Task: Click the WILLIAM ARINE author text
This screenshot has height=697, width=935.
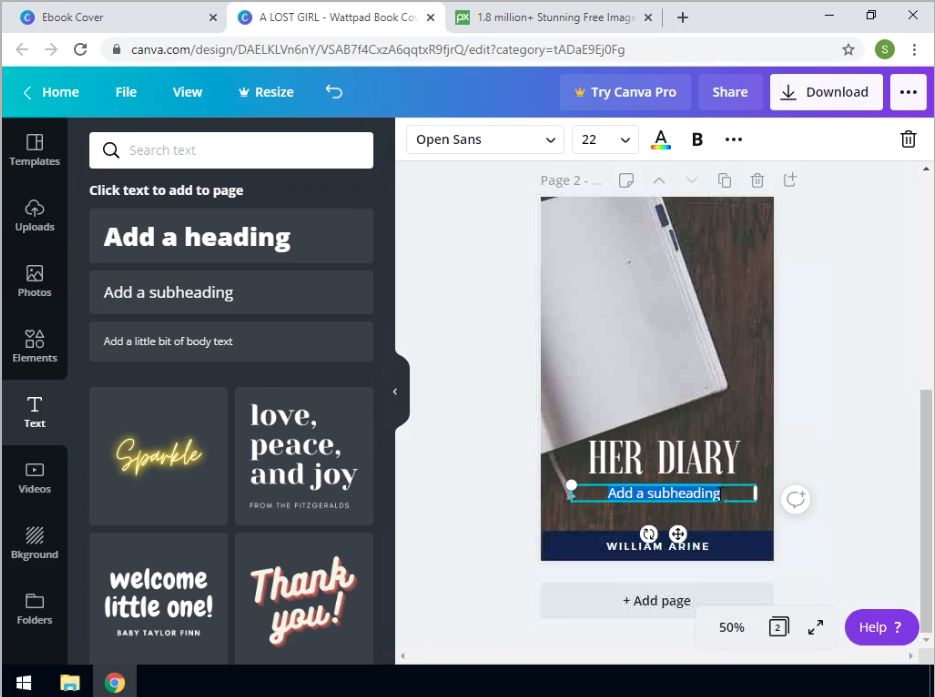Action: click(x=658, y=546)
